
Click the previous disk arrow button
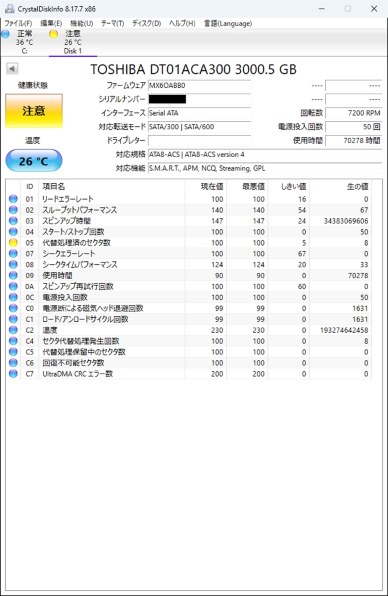click(12, 69)
